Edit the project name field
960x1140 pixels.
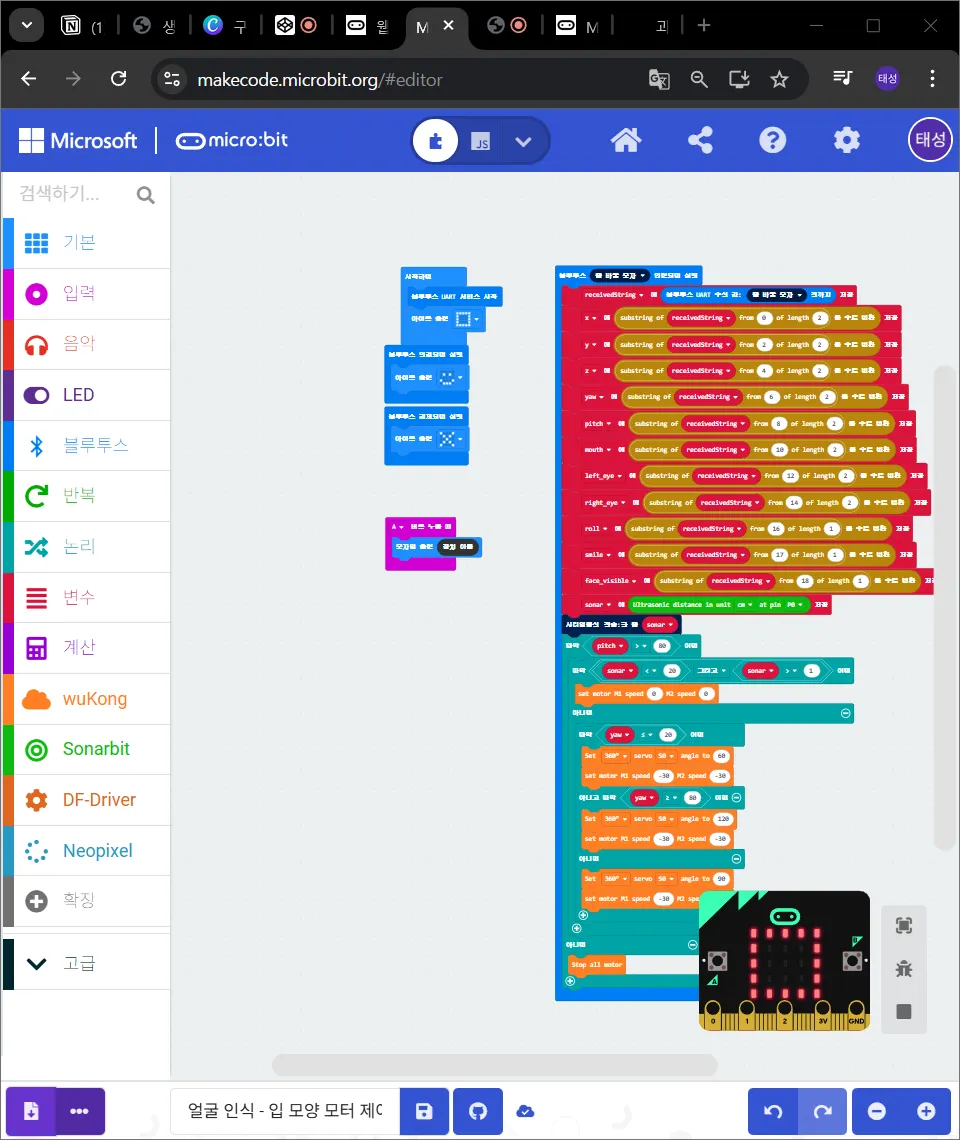pyautogui.click(x=285, y=1111)
